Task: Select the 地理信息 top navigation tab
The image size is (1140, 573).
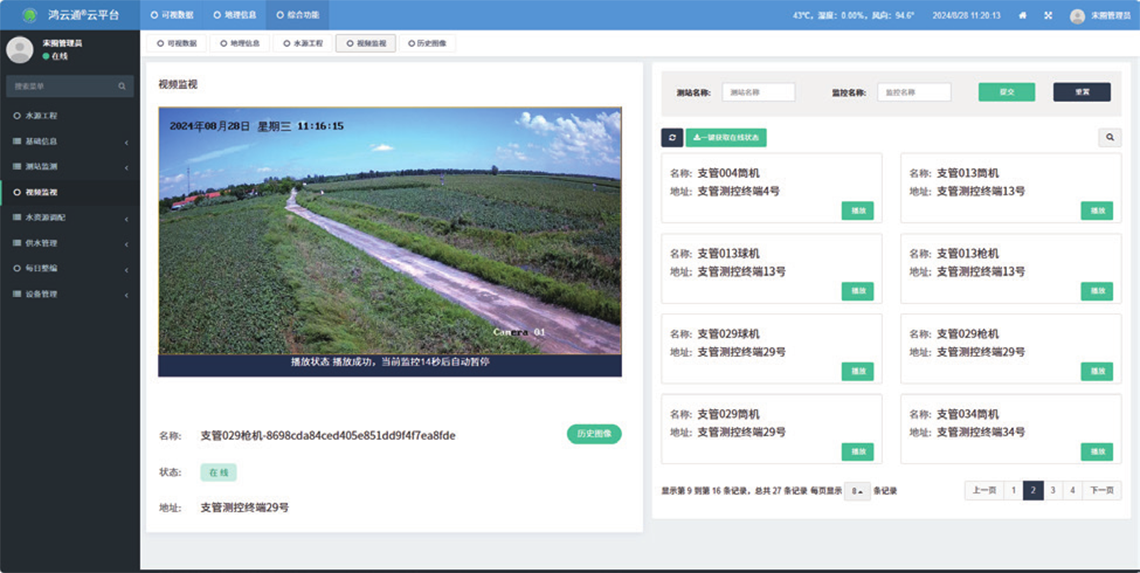Action: pos(232,15)
